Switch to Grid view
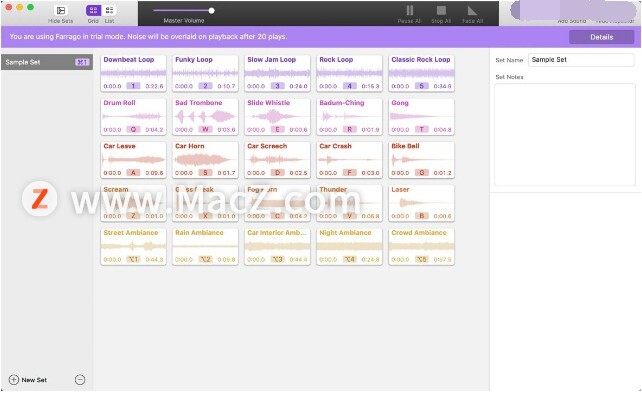The height and width of the screenshot is (397, 642). coord(93,11)
